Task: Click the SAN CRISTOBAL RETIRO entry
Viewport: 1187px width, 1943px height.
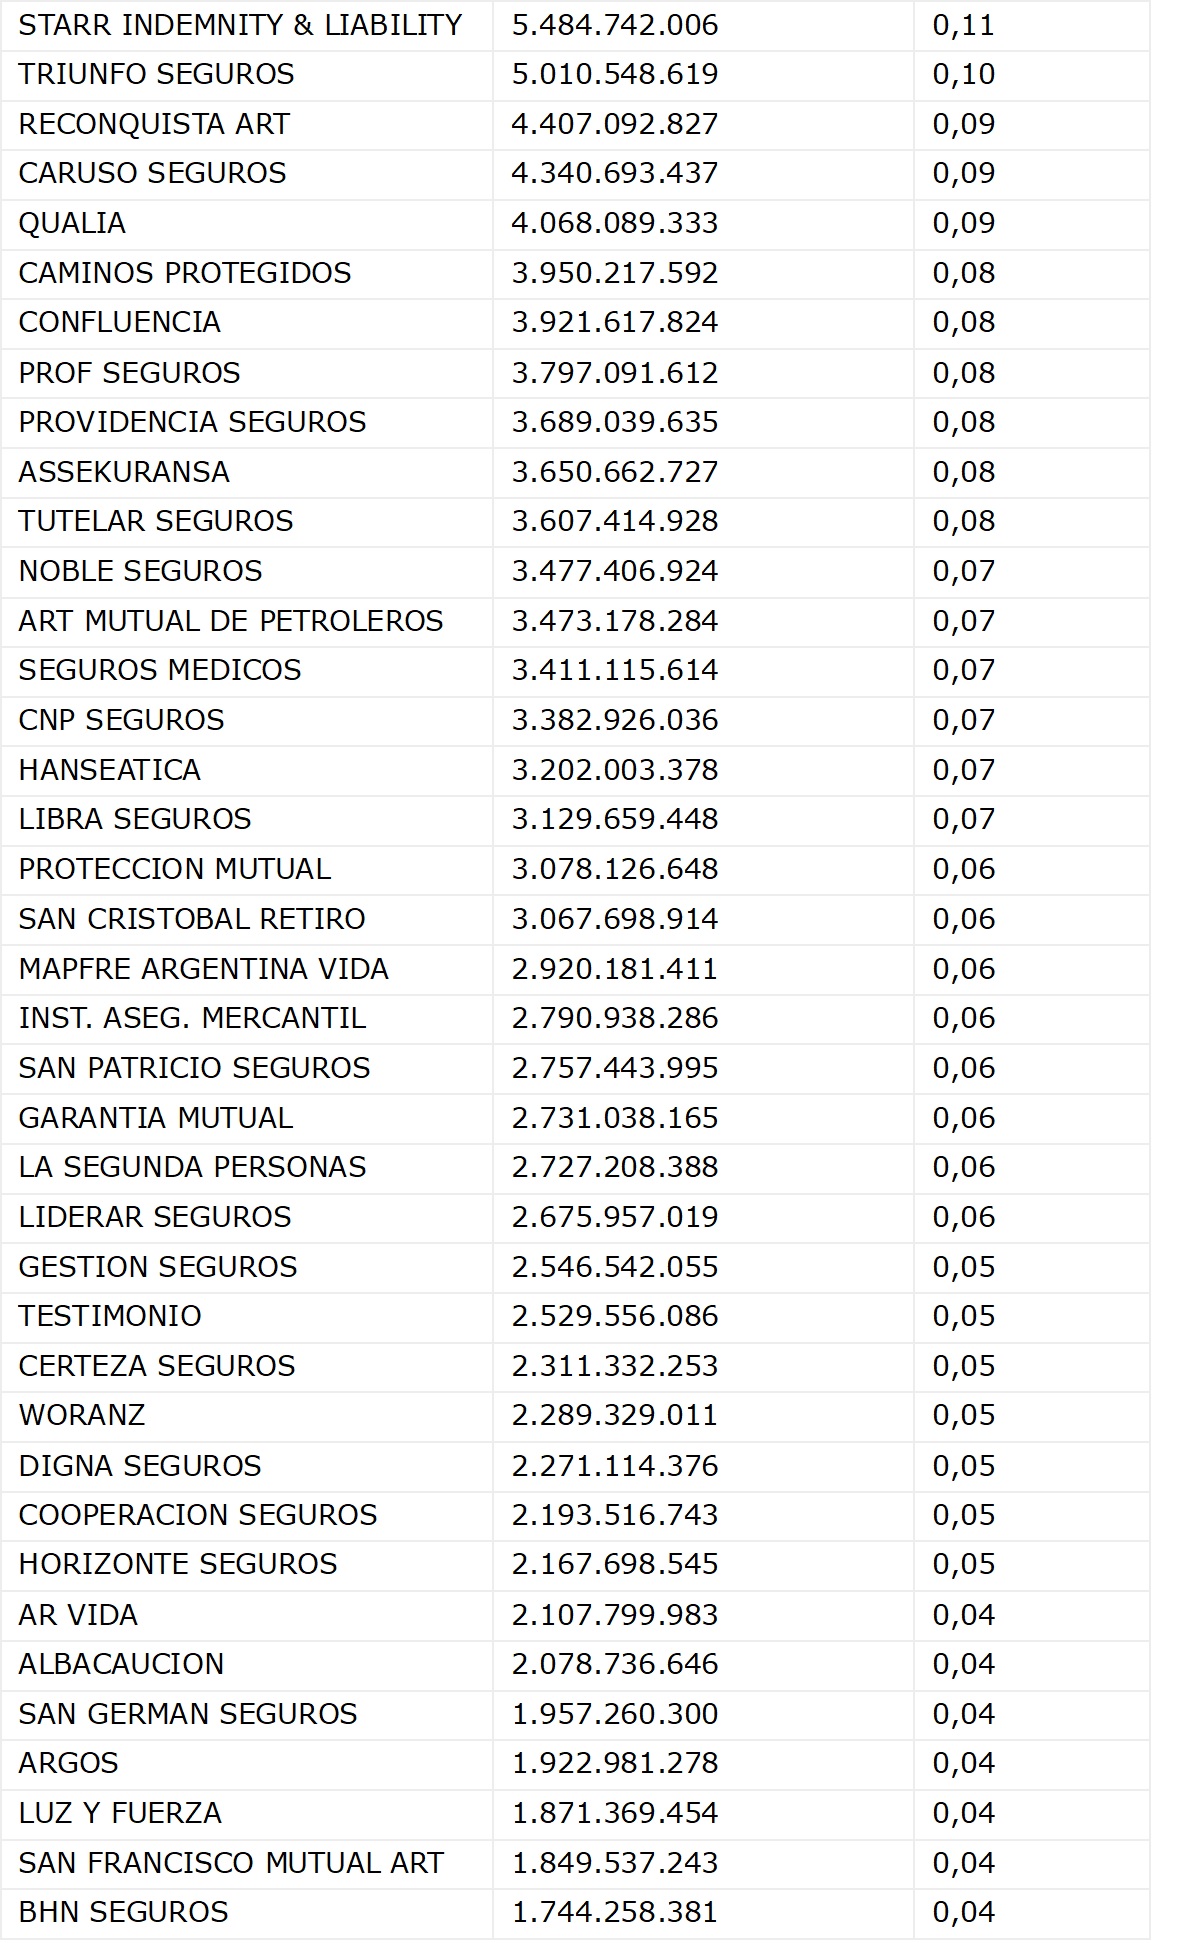Action: point(192,919)
